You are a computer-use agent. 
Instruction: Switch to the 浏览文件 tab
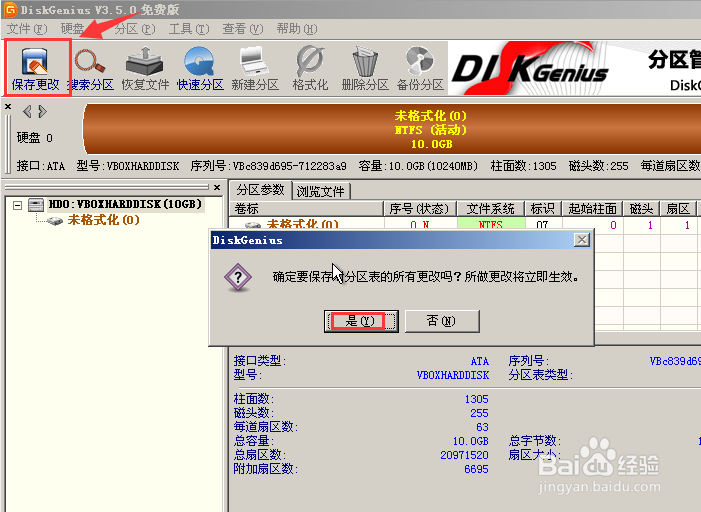[321, 191]
